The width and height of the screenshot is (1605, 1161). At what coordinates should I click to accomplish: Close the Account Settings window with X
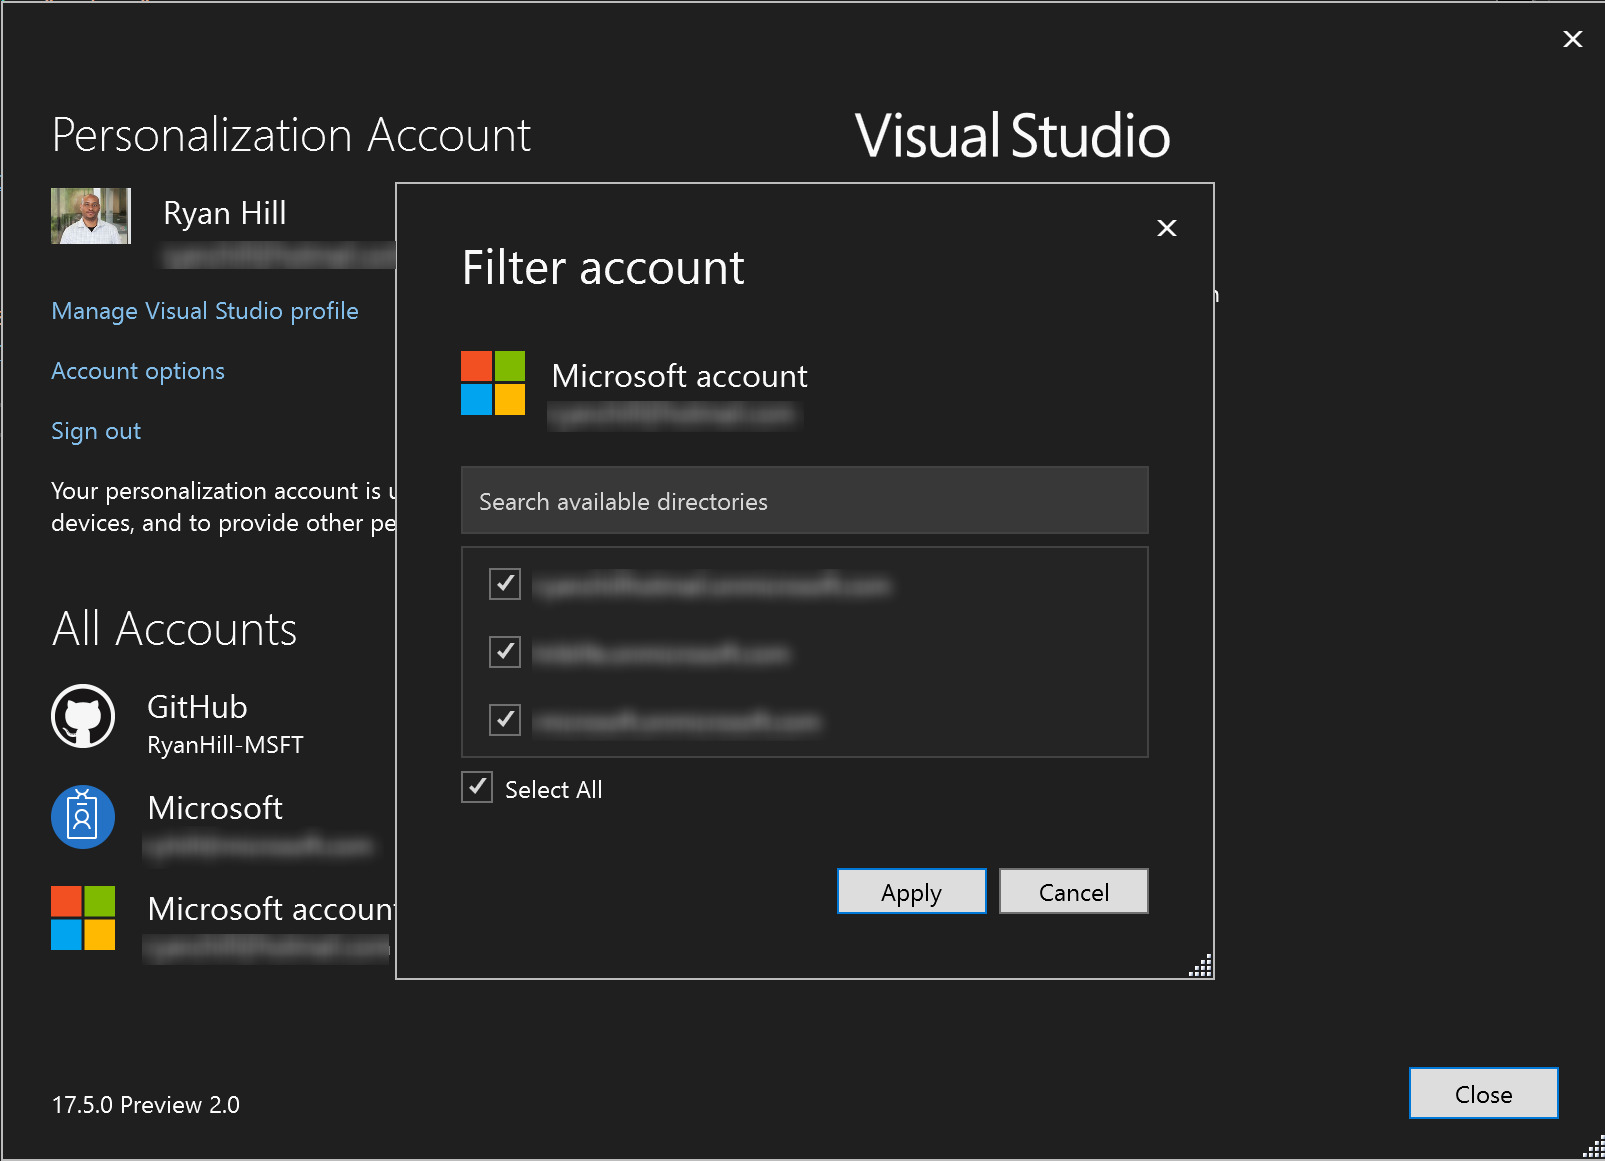(1572, 39)
